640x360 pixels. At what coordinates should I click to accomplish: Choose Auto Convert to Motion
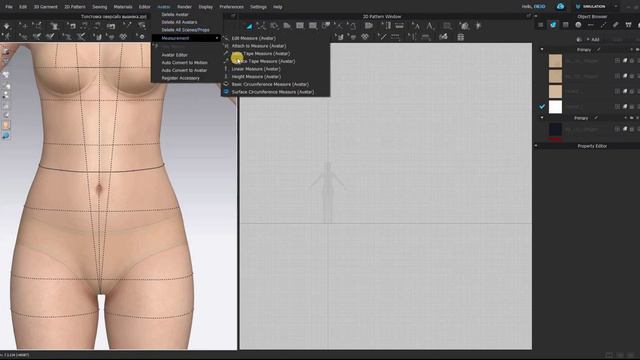coord(184,62)
